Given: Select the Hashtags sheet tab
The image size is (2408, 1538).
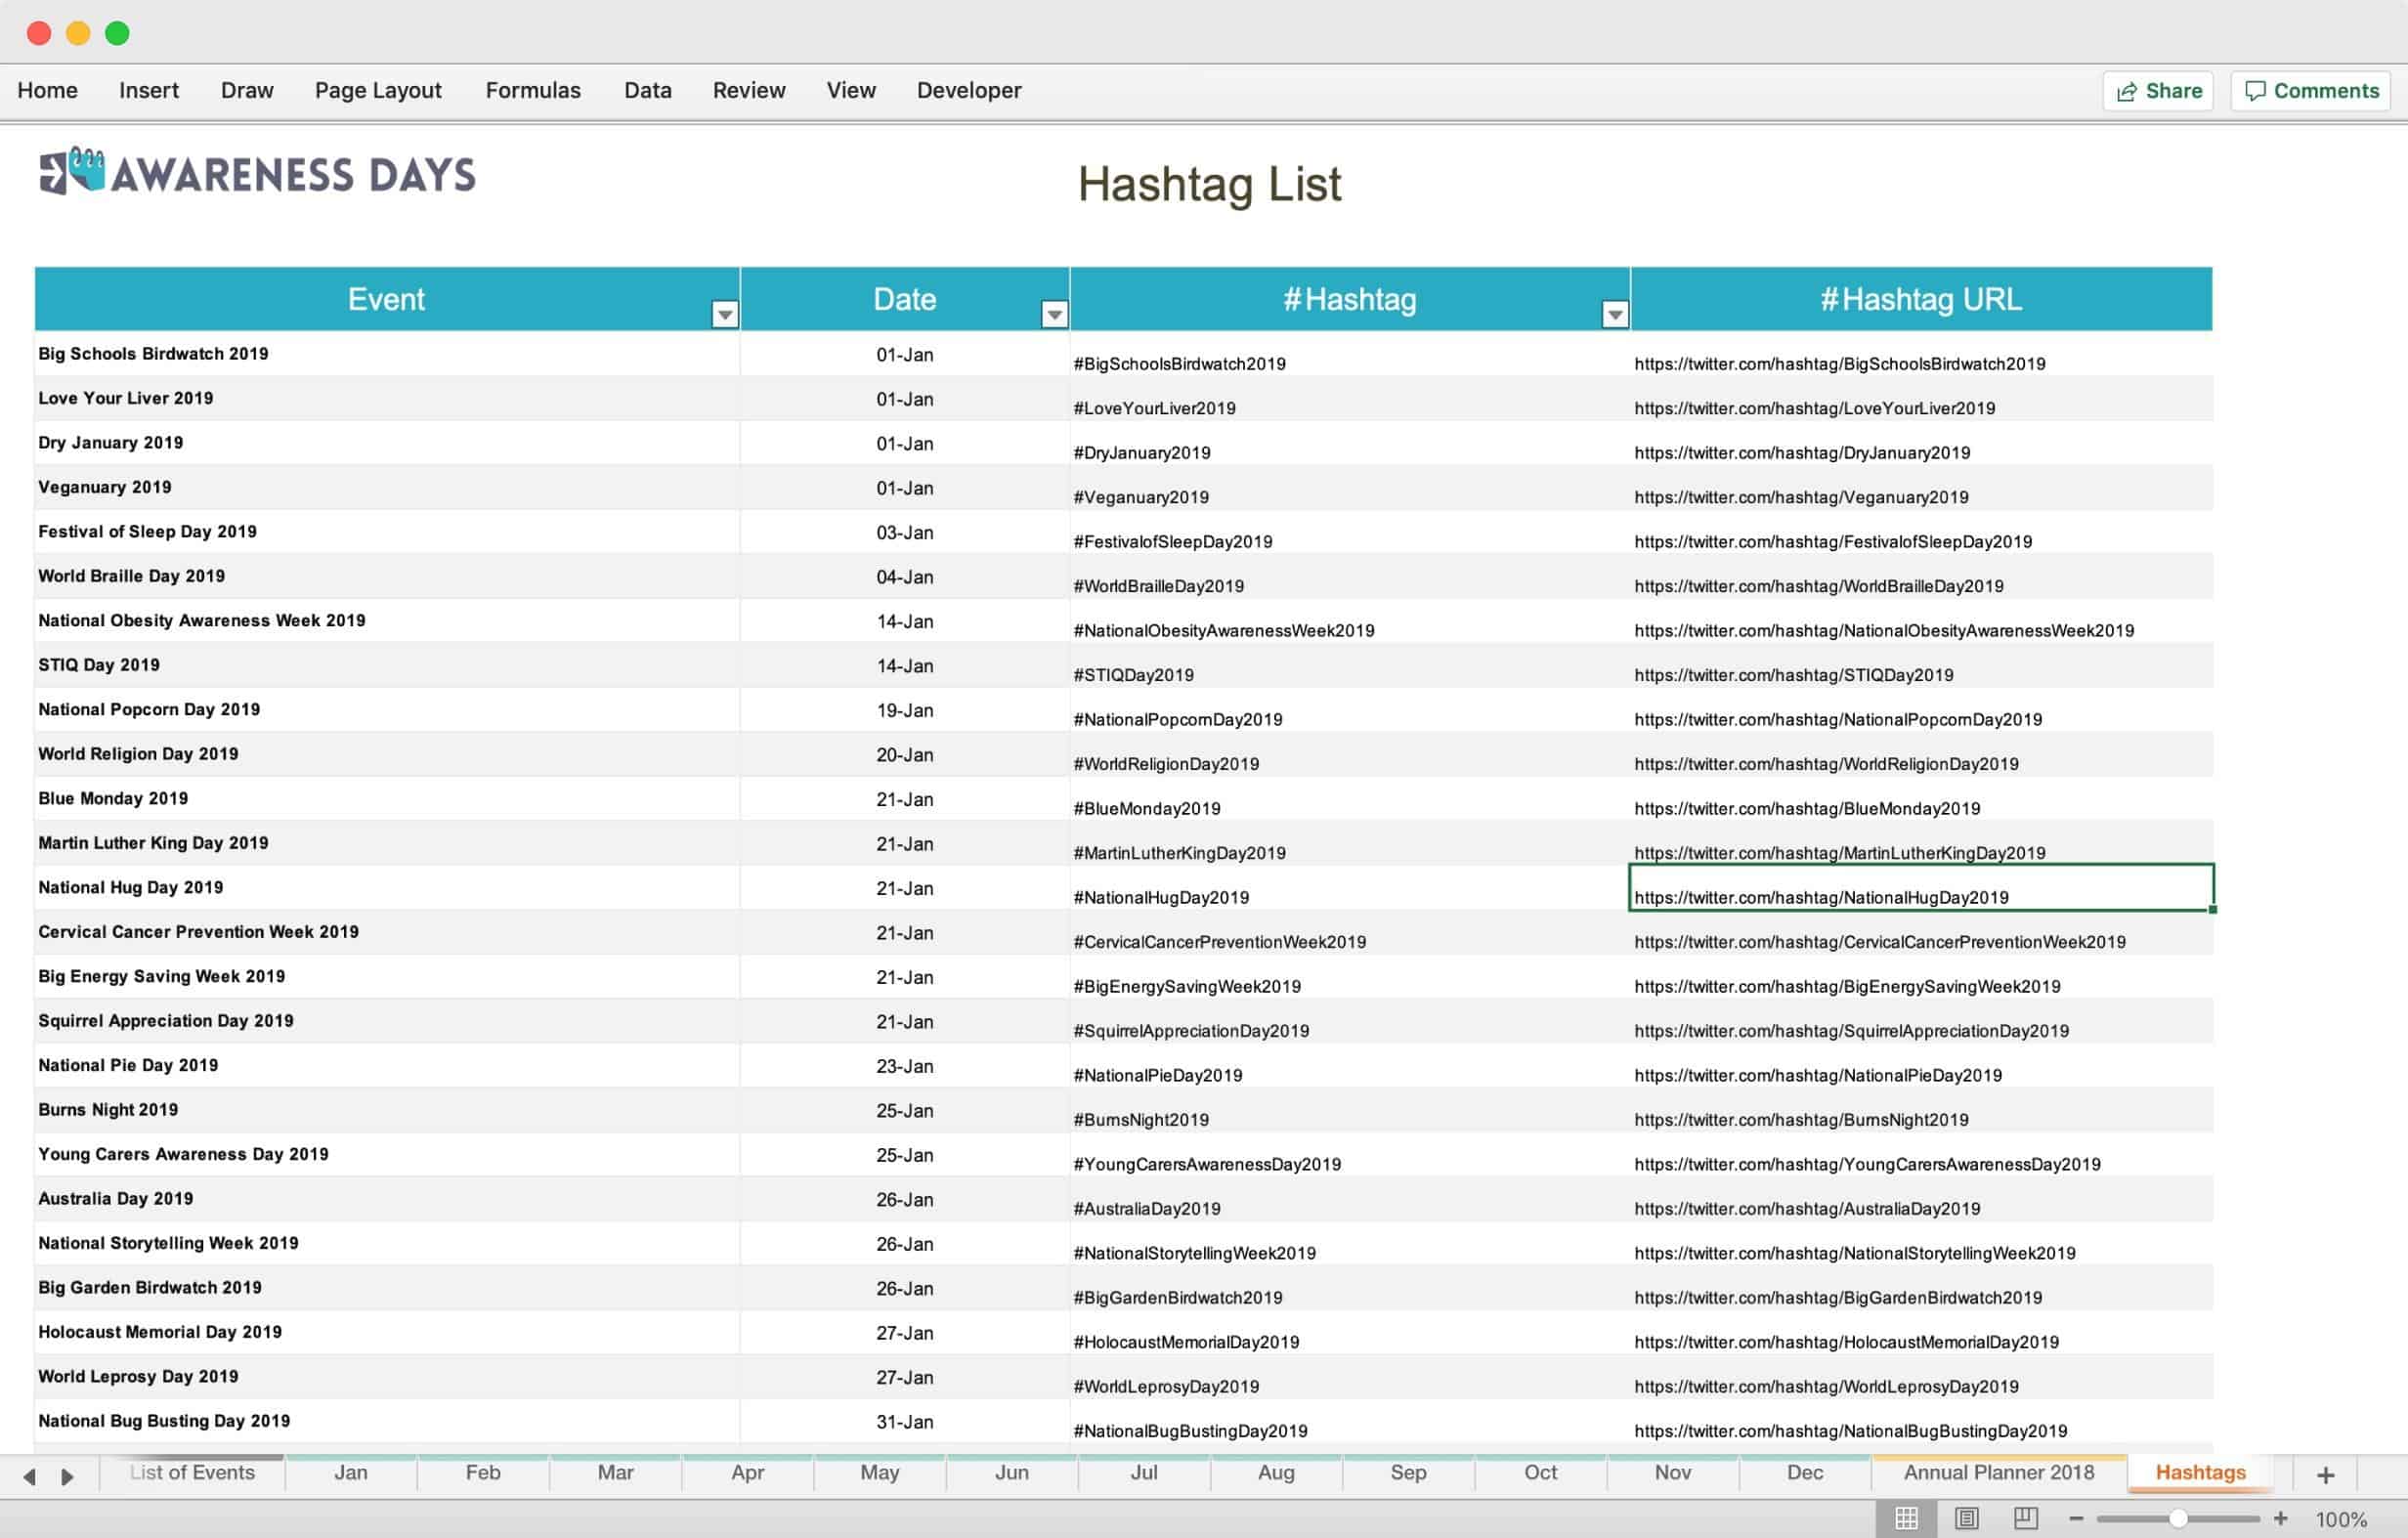Looking at the screenshot, I should [x=2200, y=1473].
